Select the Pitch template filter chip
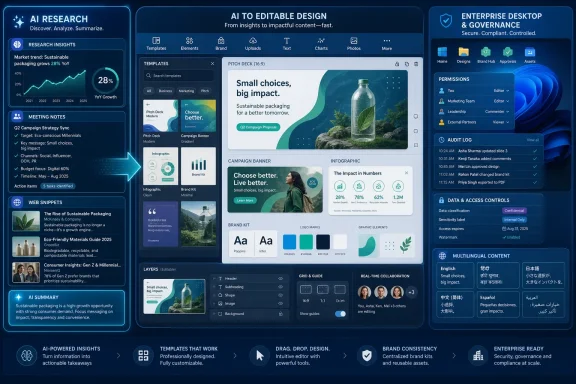This screenshot has width=576, height=384. point(205,91)
